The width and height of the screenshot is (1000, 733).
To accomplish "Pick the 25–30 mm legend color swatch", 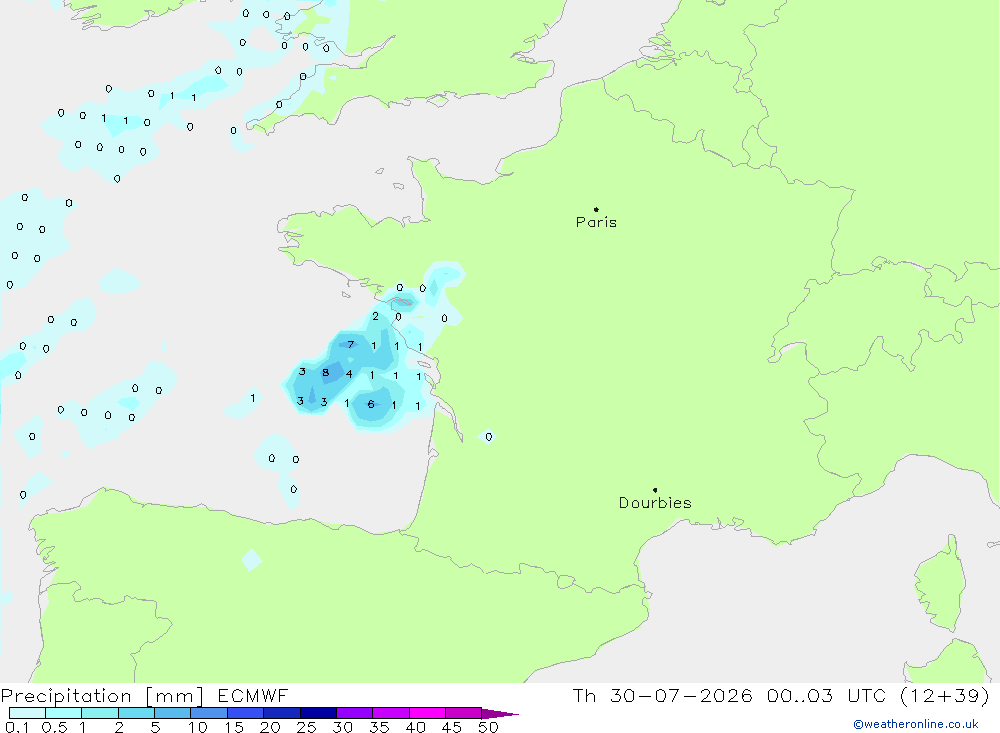I will click(318, 713).
